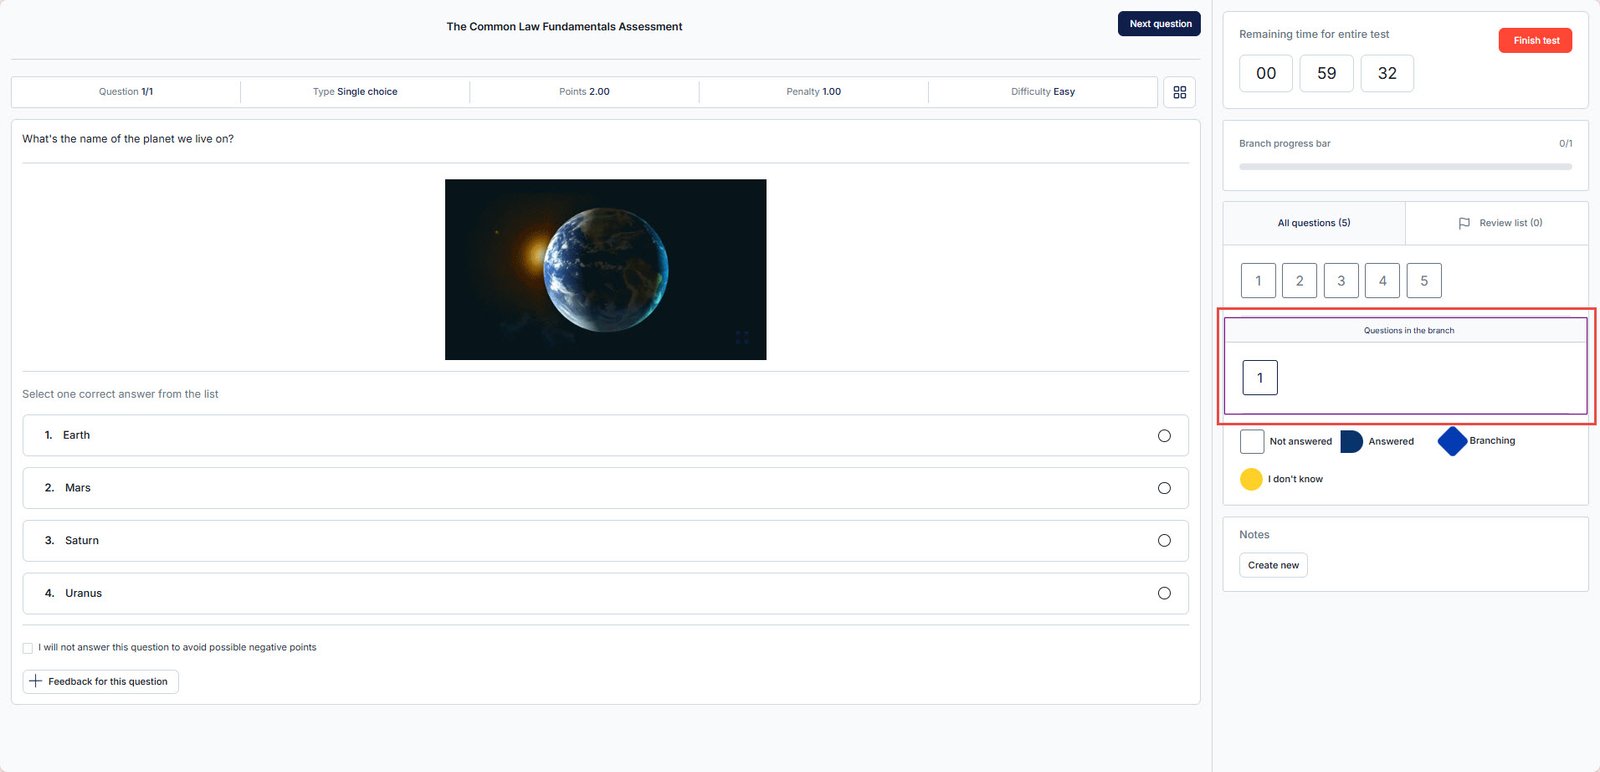1600x772 pixels.
Task: Select the Earth answer radio button
Action: (x=1164, y=436)
